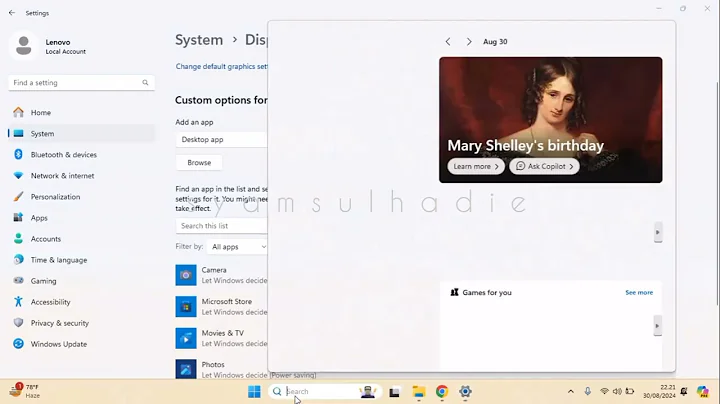Click the search magnifier in Find a setting
Image resolution: width=720 pixels, height=404 pixels.
click(145, 83)
